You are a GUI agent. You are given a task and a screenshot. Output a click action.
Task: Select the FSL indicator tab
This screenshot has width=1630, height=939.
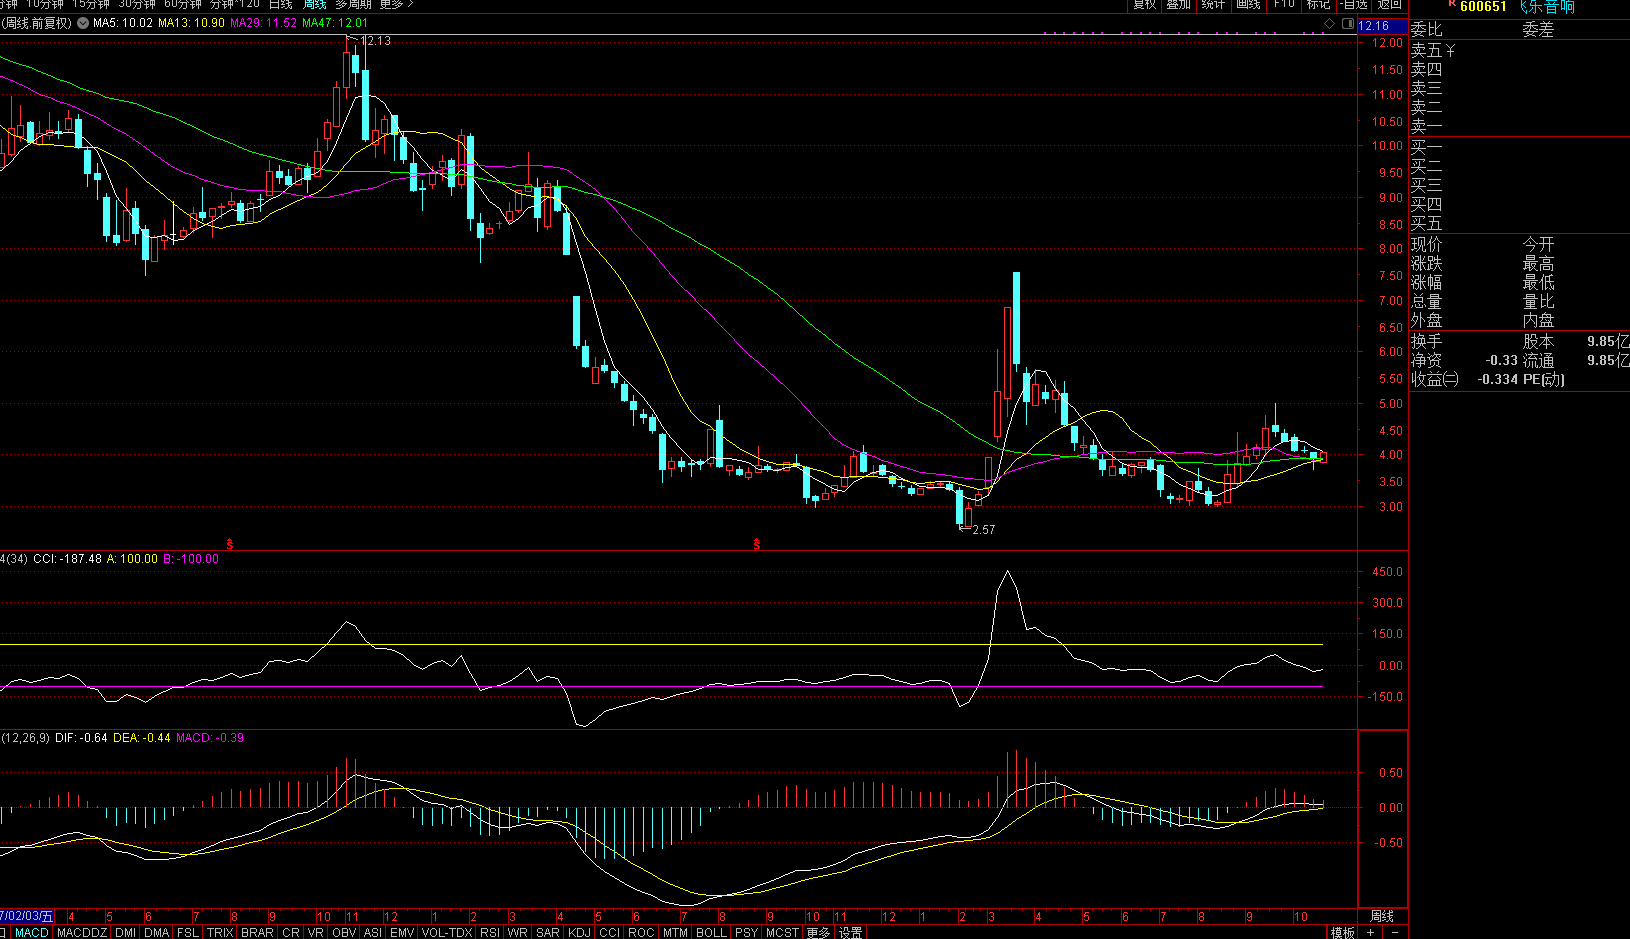click(187, 932)
